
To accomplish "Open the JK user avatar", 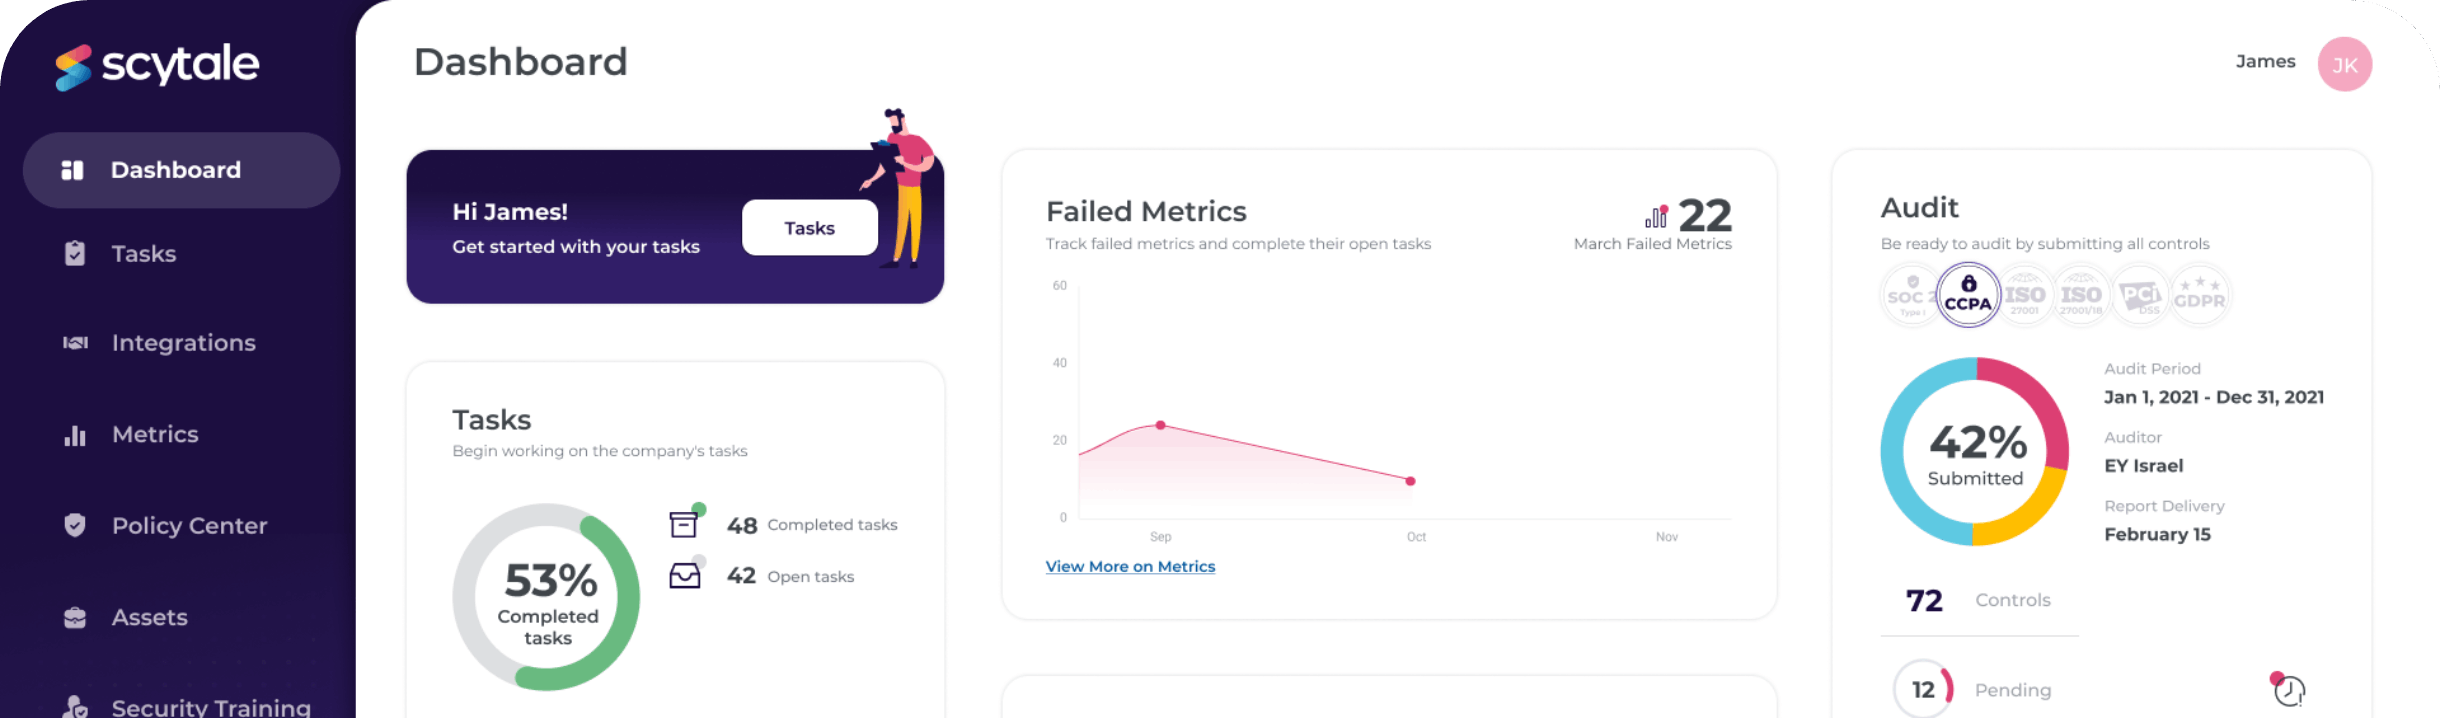I will pyautogui.click(x=2344, y=64).
